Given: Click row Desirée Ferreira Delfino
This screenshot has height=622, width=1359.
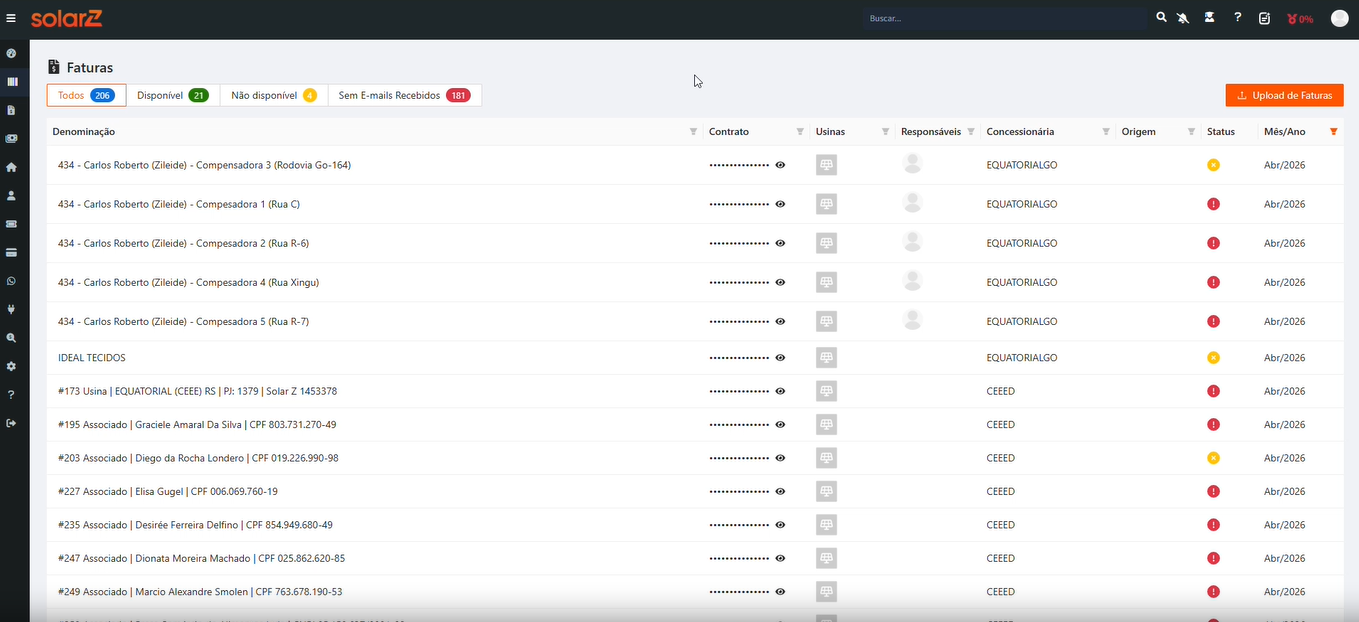Looking at the screenshot, I should pyautogui.click(x=695, y=525).
